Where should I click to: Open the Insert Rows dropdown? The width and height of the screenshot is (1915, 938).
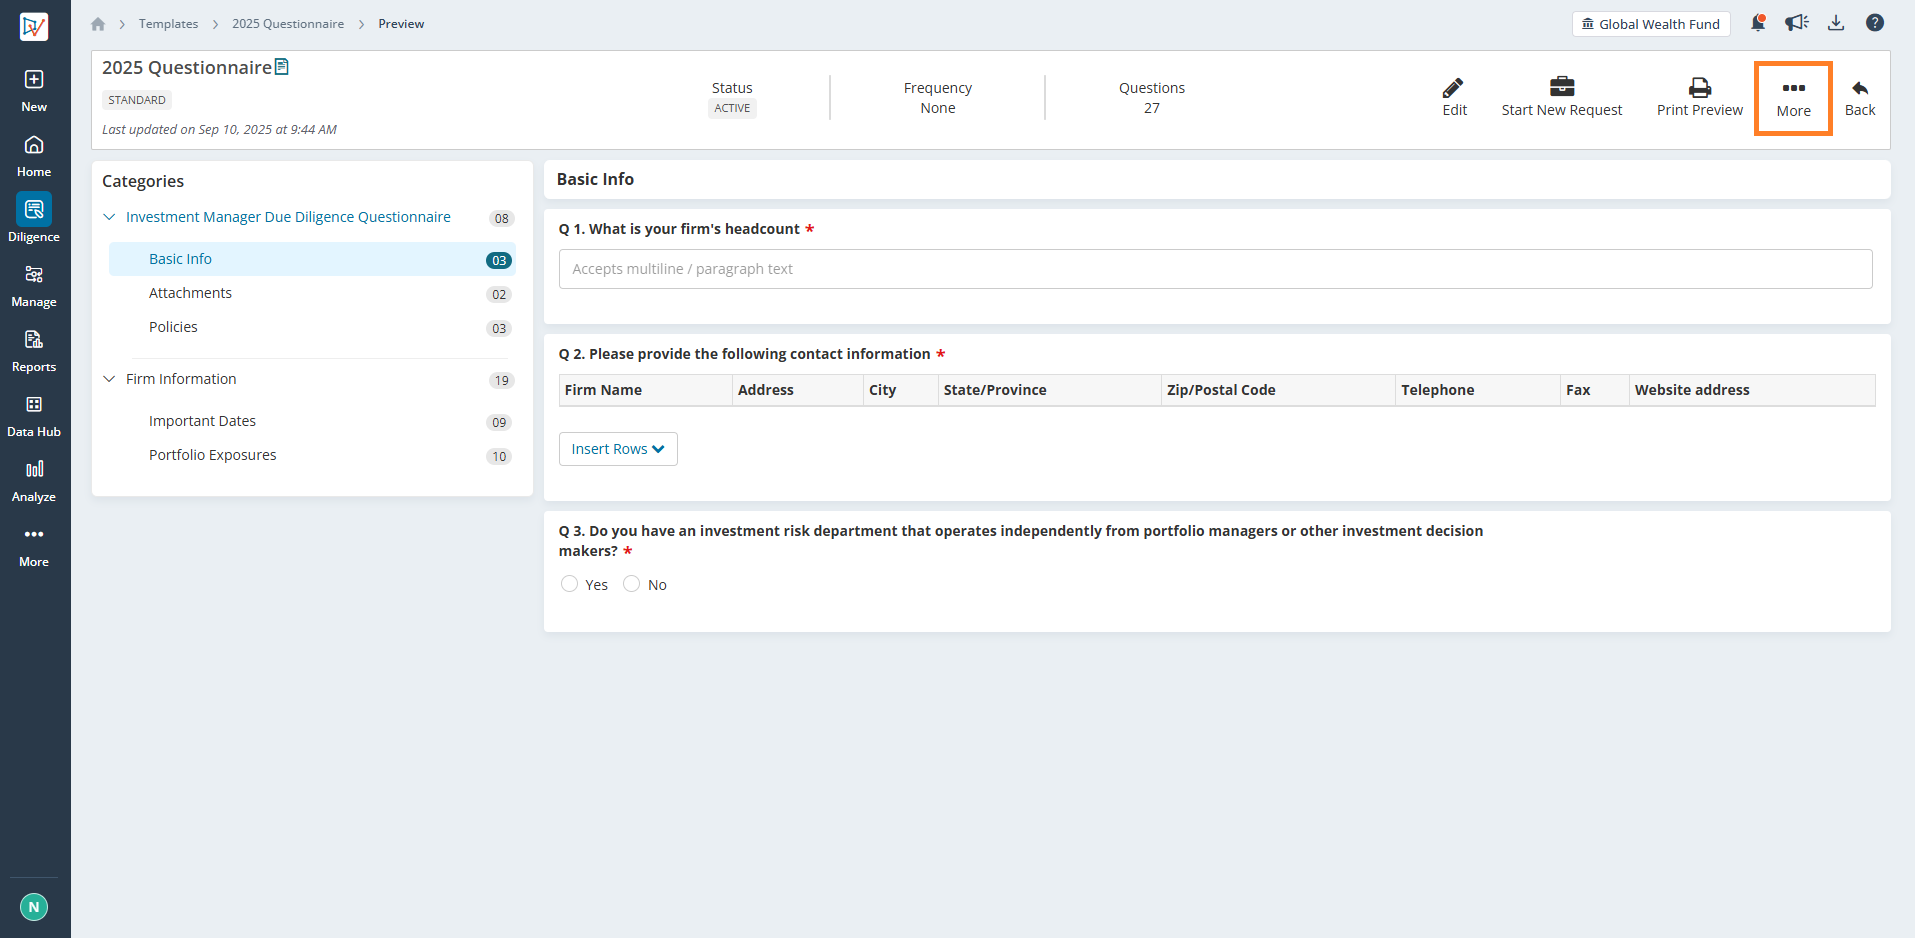point(618,449)
